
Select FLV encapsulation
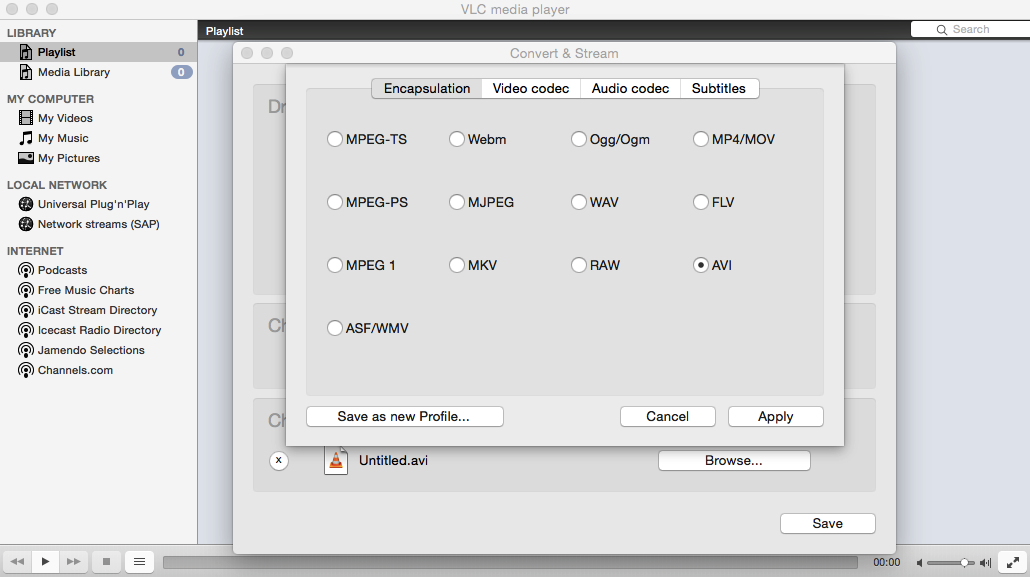click(x=713, y=202)
